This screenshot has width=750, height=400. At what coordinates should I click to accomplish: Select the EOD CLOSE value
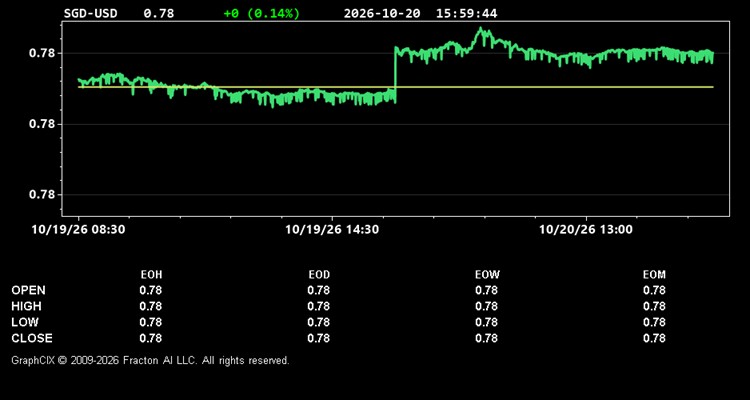[319, 338]
